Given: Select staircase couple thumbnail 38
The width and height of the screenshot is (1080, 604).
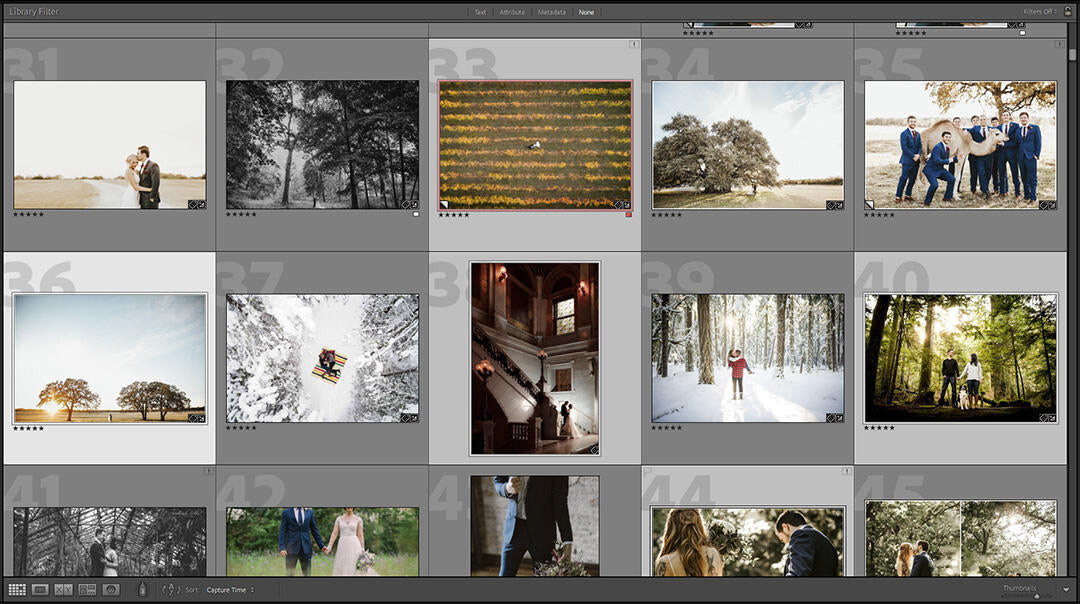Looking at the screenshot, I should (x=535, y=358).
